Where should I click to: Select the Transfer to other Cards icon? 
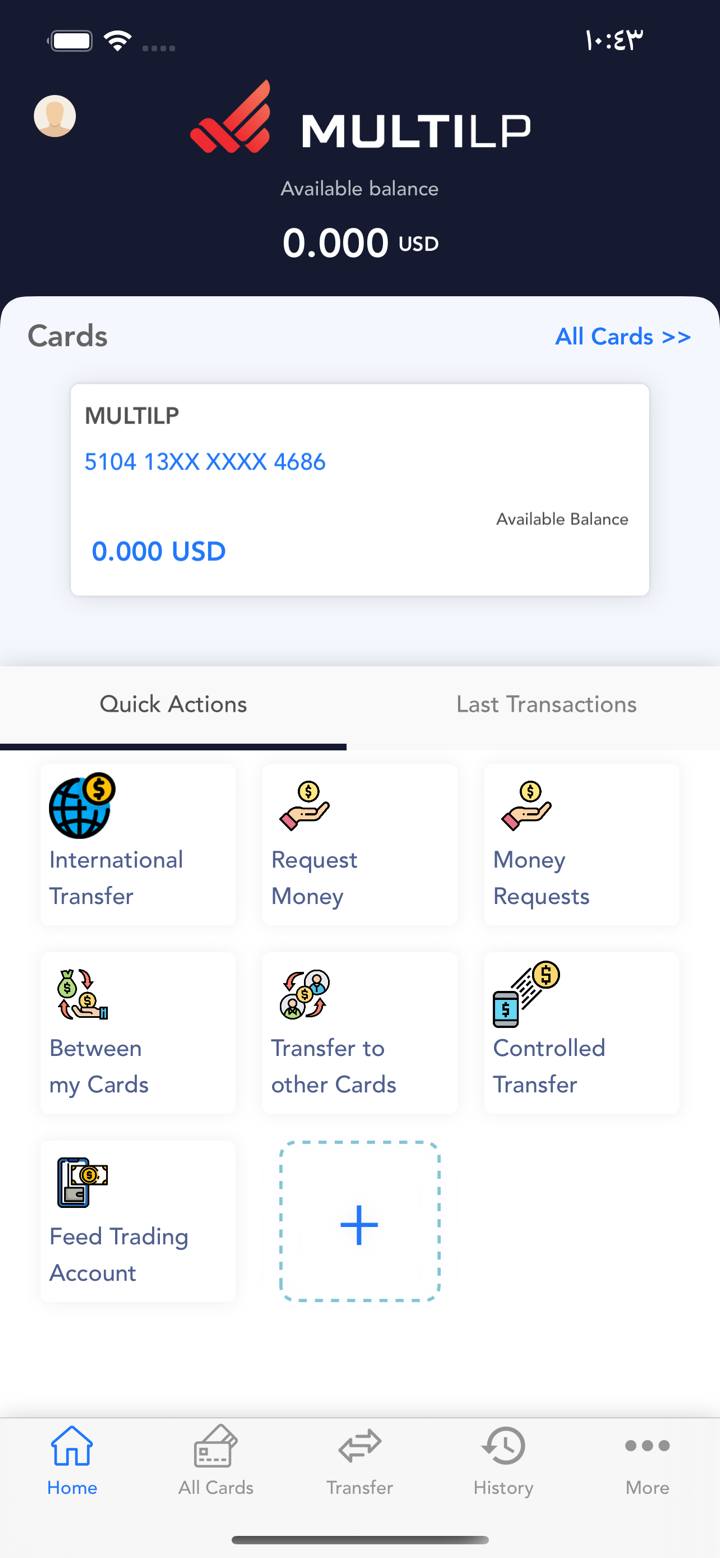click(304, 994)
